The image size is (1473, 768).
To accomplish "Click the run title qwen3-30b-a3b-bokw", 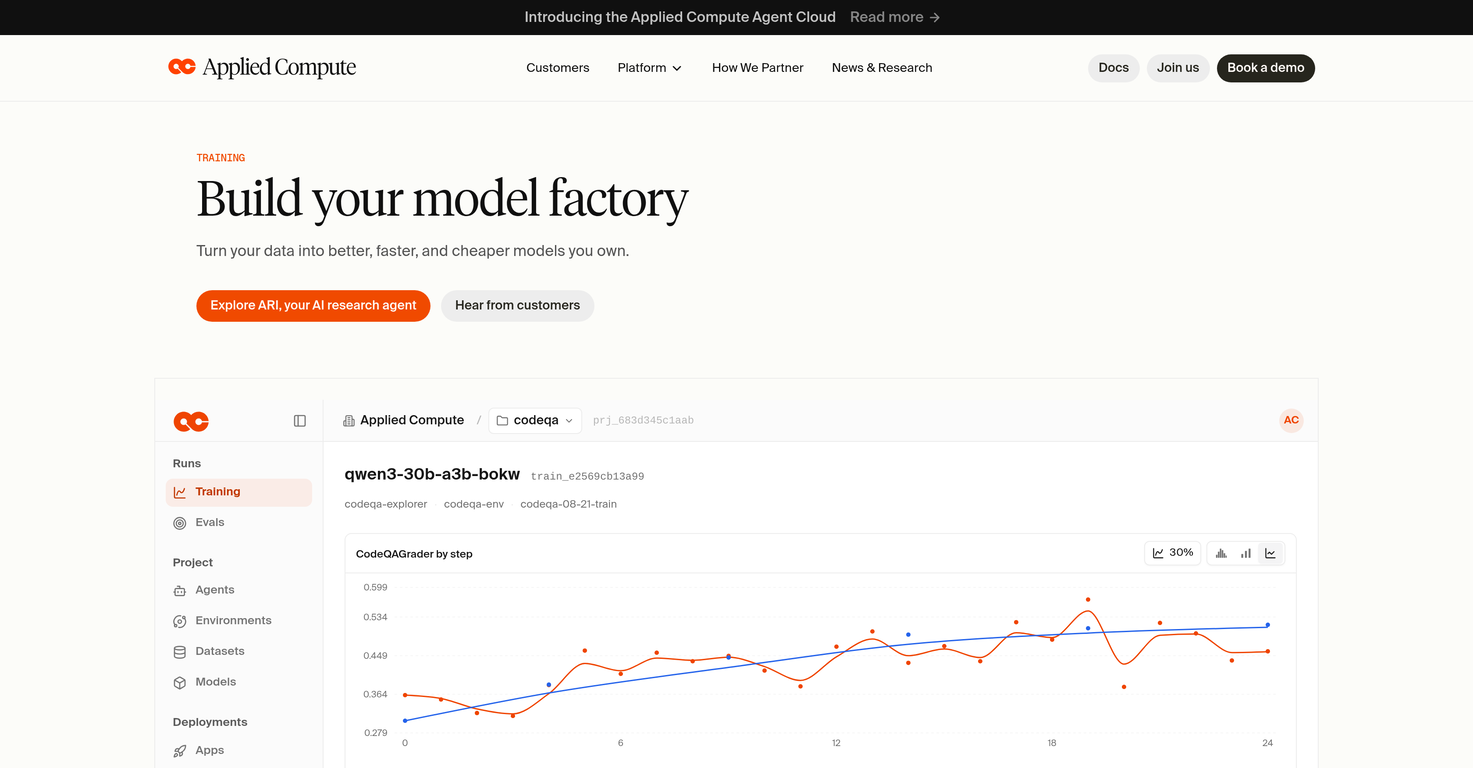I will pos(432,475).
